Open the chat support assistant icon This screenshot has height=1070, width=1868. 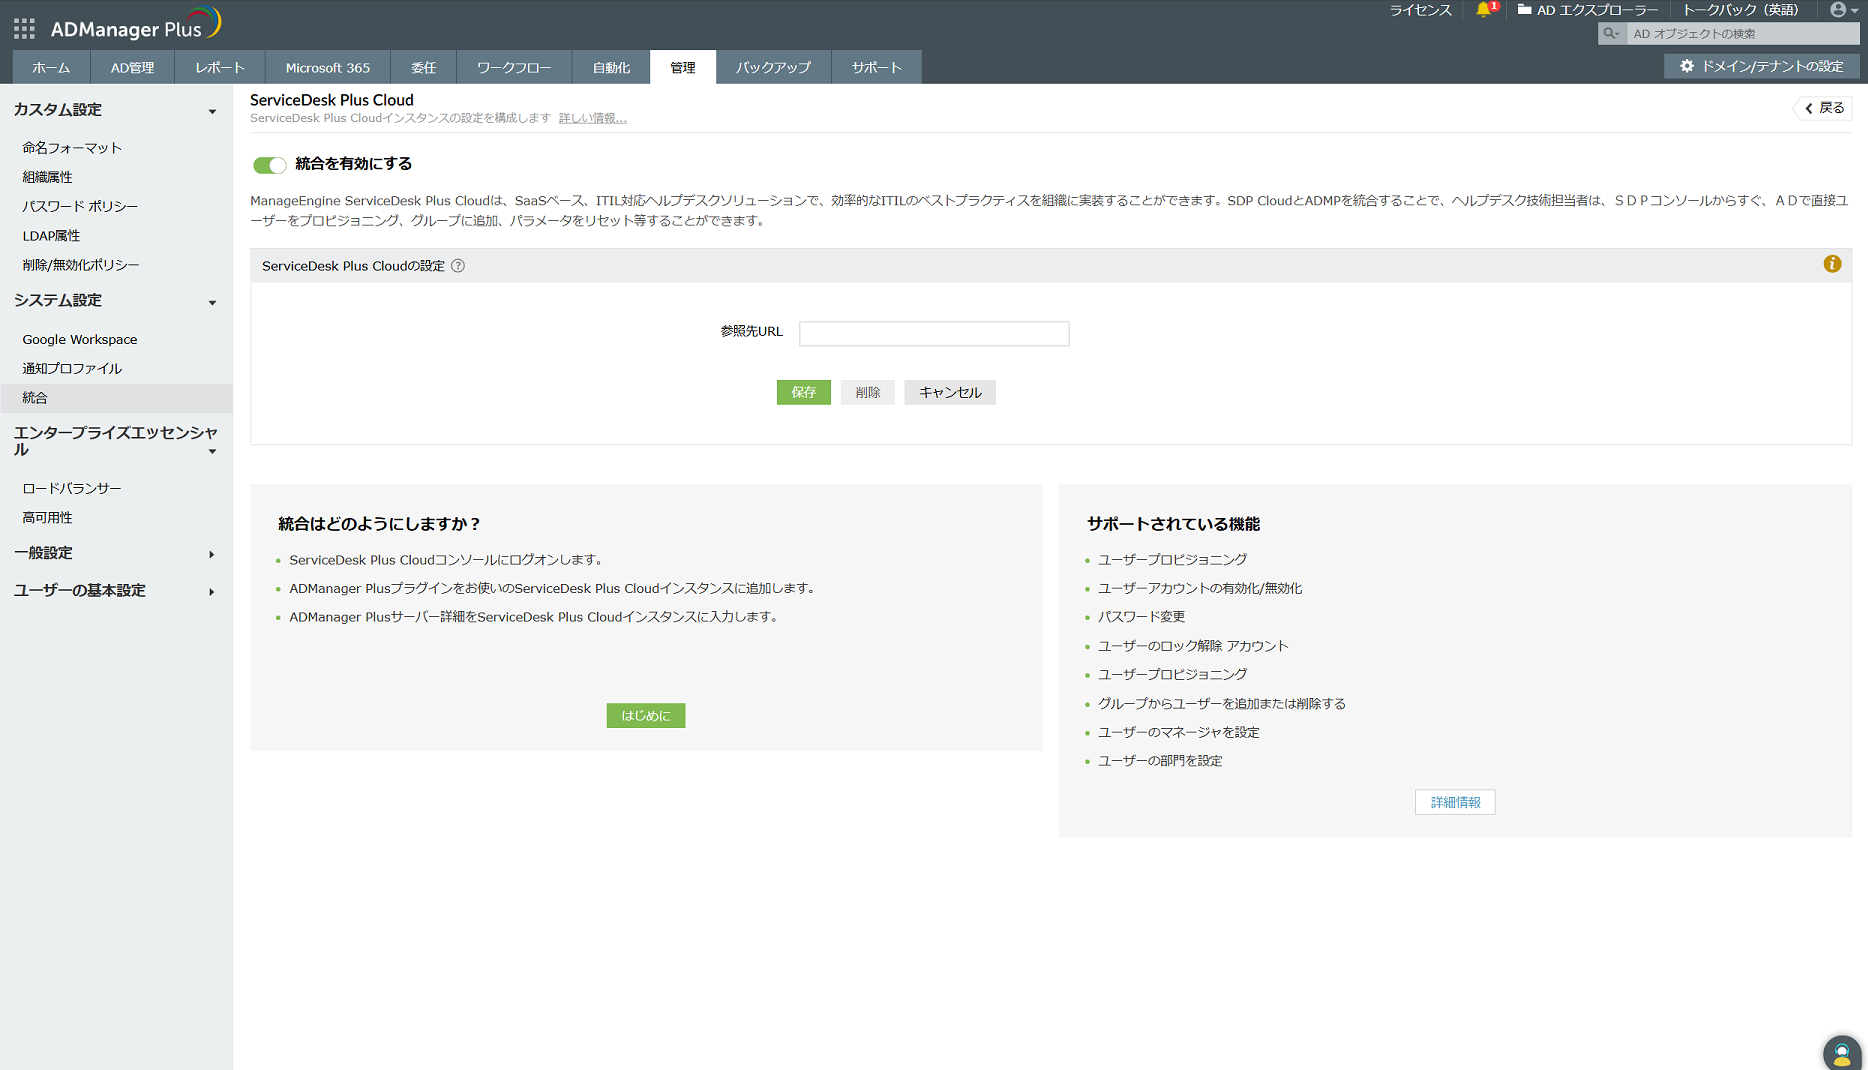pyautogui.click(x=1842, y=1053)
